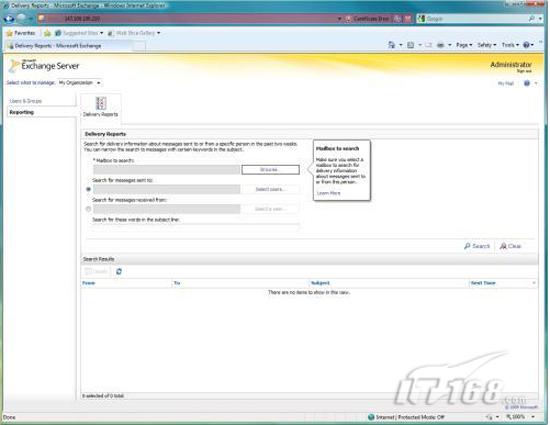Open the 'Select what to manage' dropdown
This screenshot has width=550, height=425.
(x=80, y=83)
